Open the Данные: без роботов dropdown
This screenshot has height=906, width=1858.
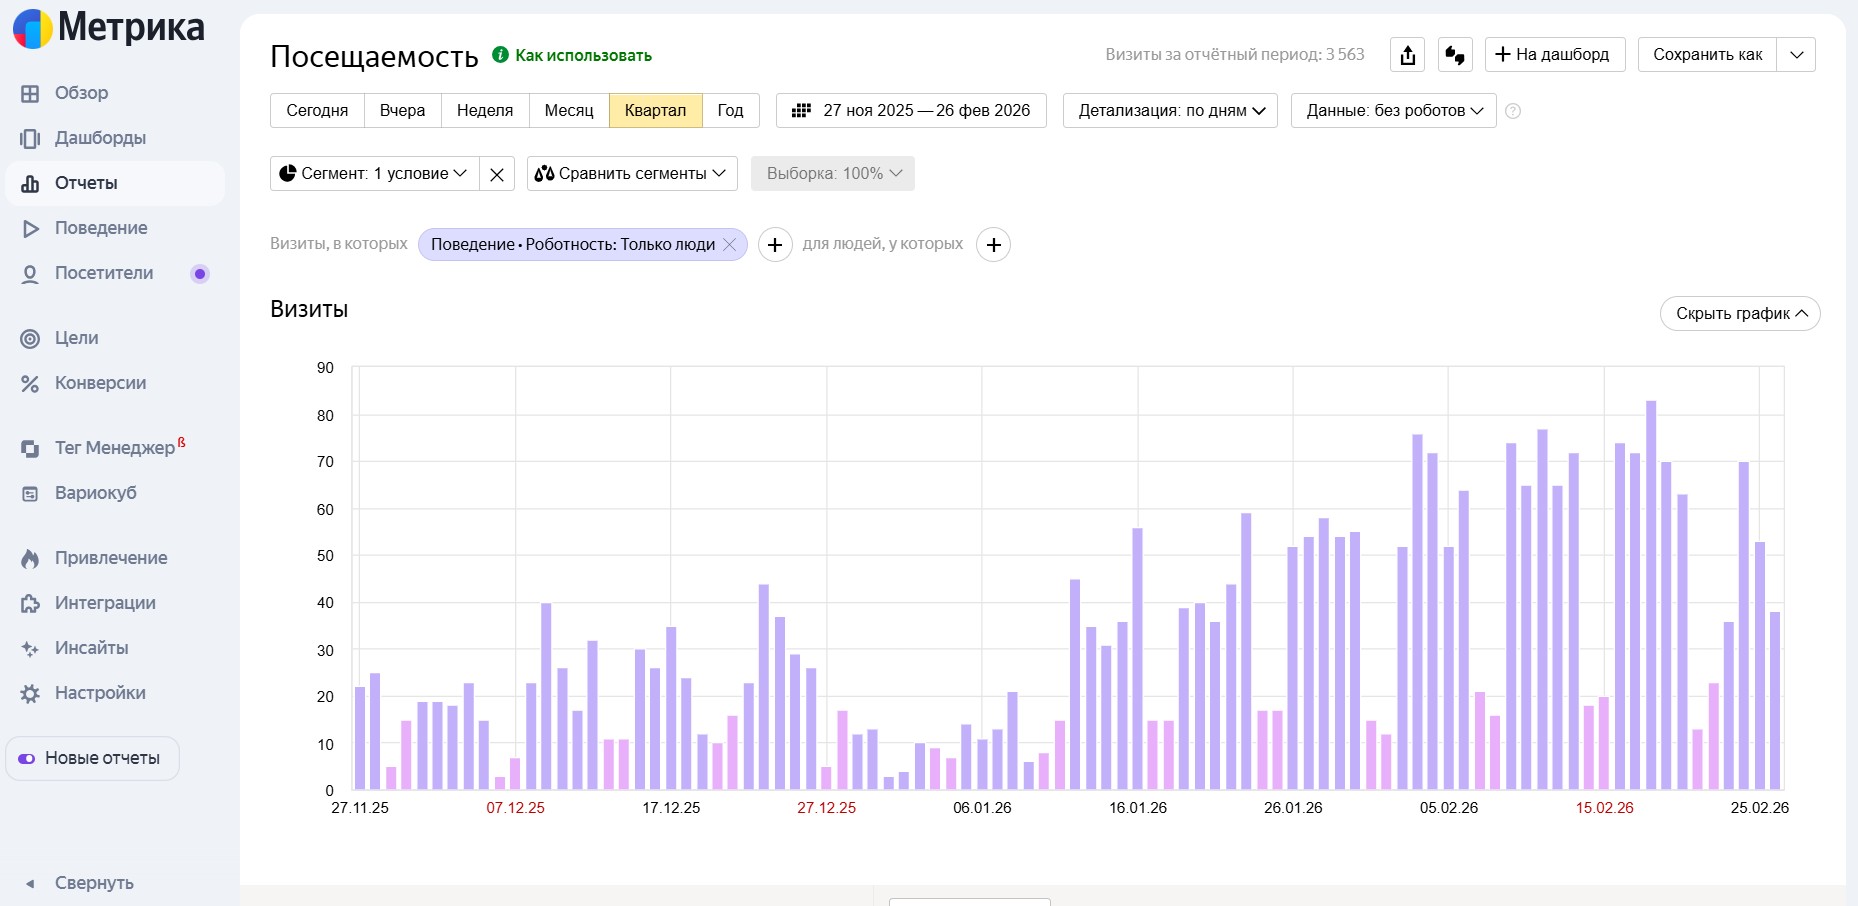tap(1393, 110)
